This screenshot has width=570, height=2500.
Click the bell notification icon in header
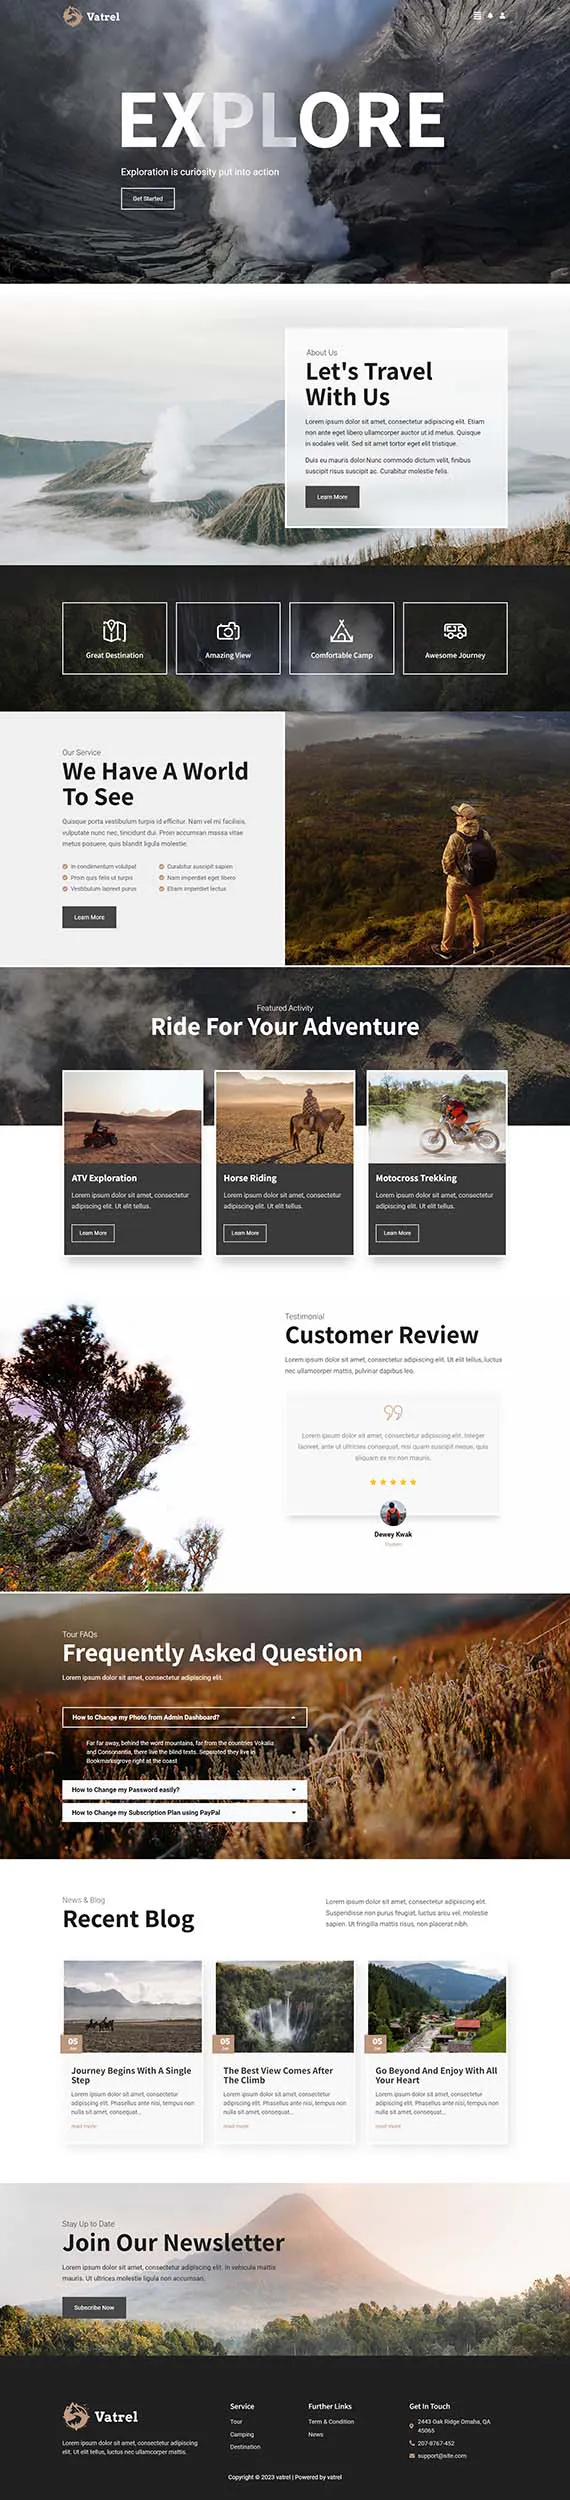490,16
